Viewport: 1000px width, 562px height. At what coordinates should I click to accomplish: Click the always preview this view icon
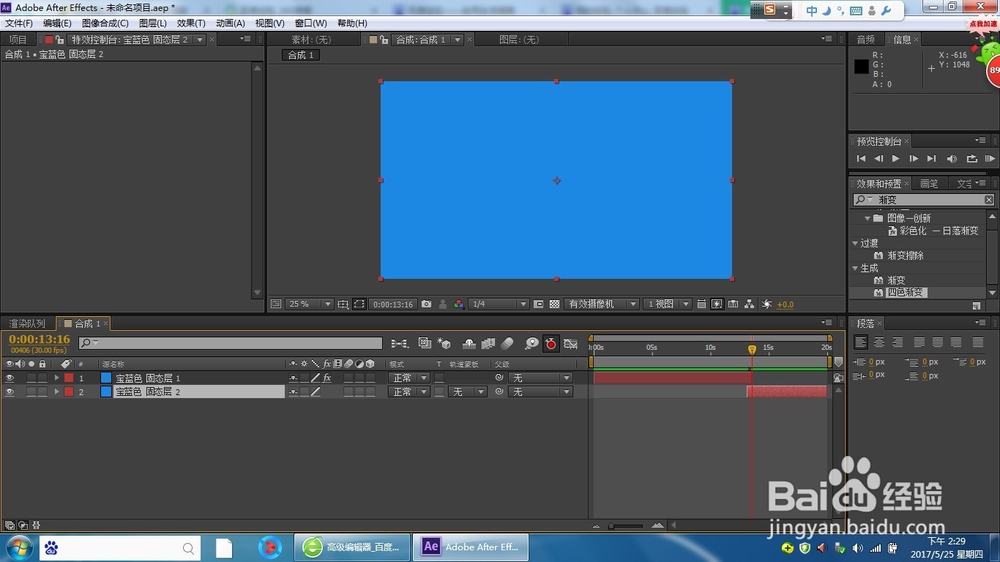[x=276, y=304]
